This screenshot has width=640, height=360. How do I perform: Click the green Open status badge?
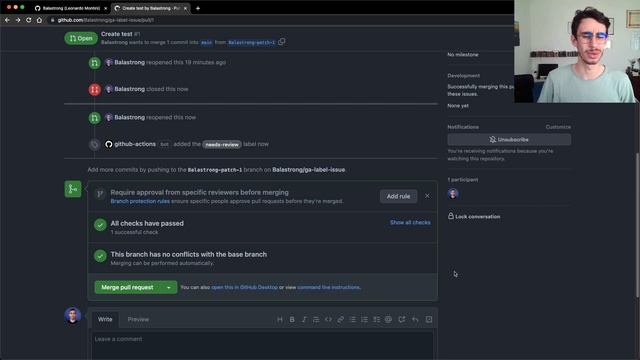tap(81, 38)
